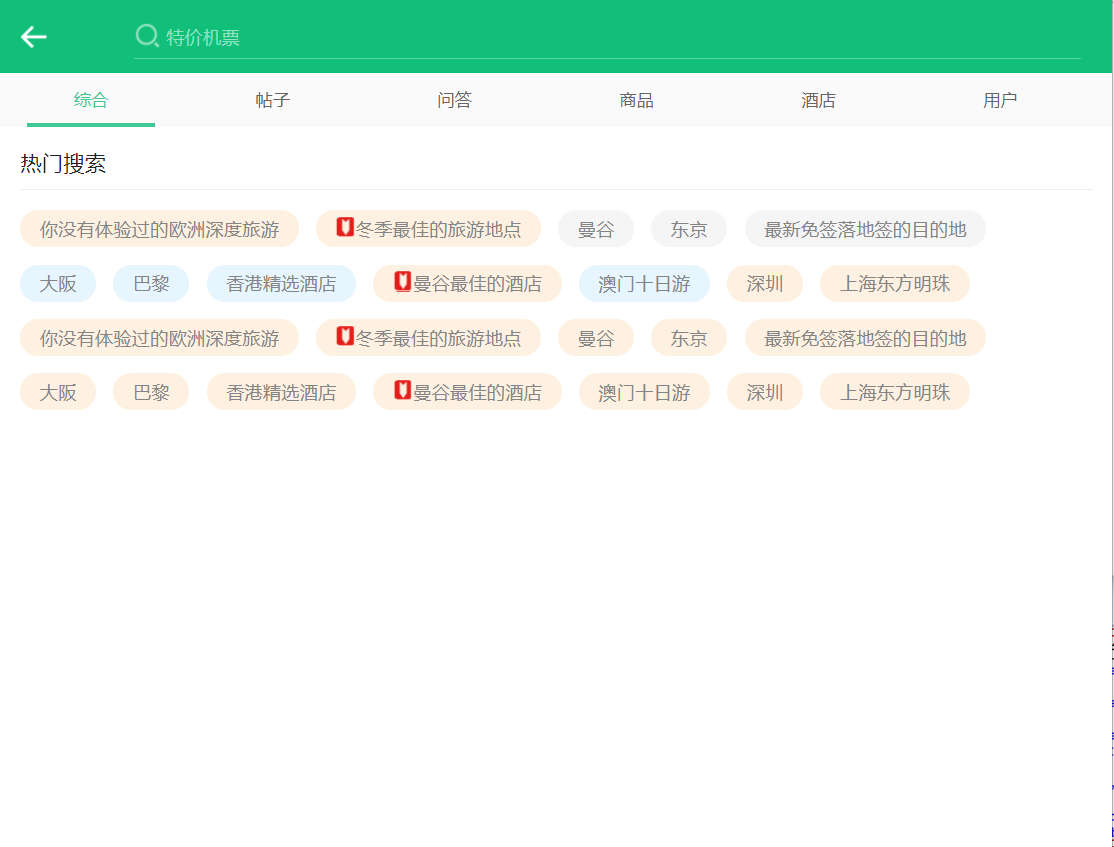Open the 帖子 tab

(273, 100)
